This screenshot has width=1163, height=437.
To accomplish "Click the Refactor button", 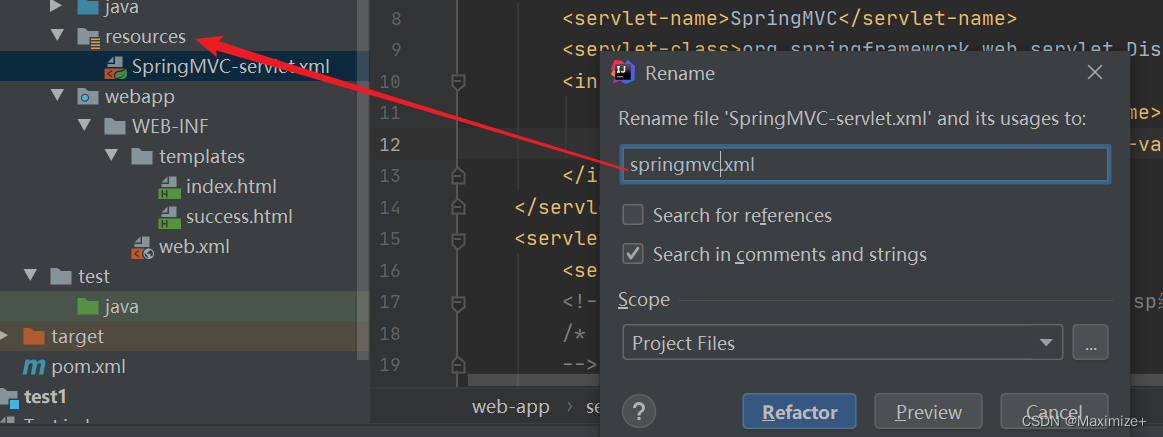I will (799, 412).
